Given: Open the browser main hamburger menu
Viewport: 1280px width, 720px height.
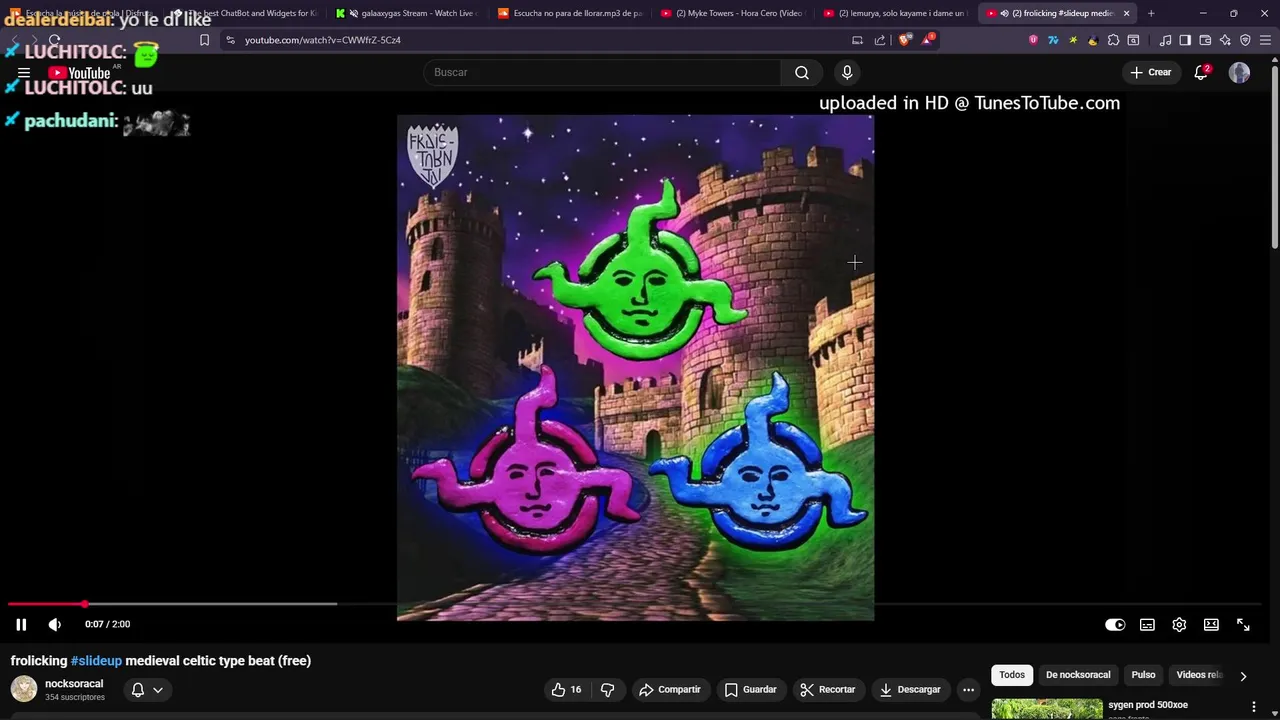Looking at the screenshot, I should coord(1265,40).
